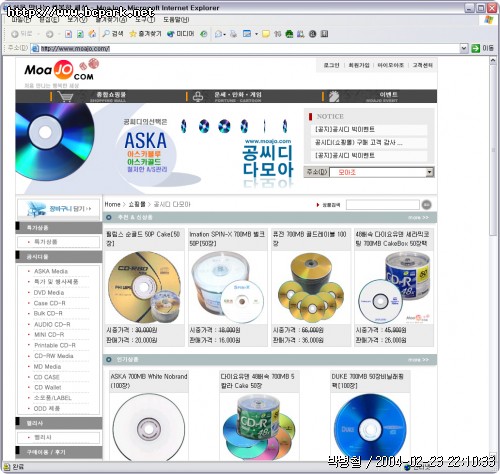500x474 pixels.
Task: Click the 회원가입 sign-up link
Action: 359,65
